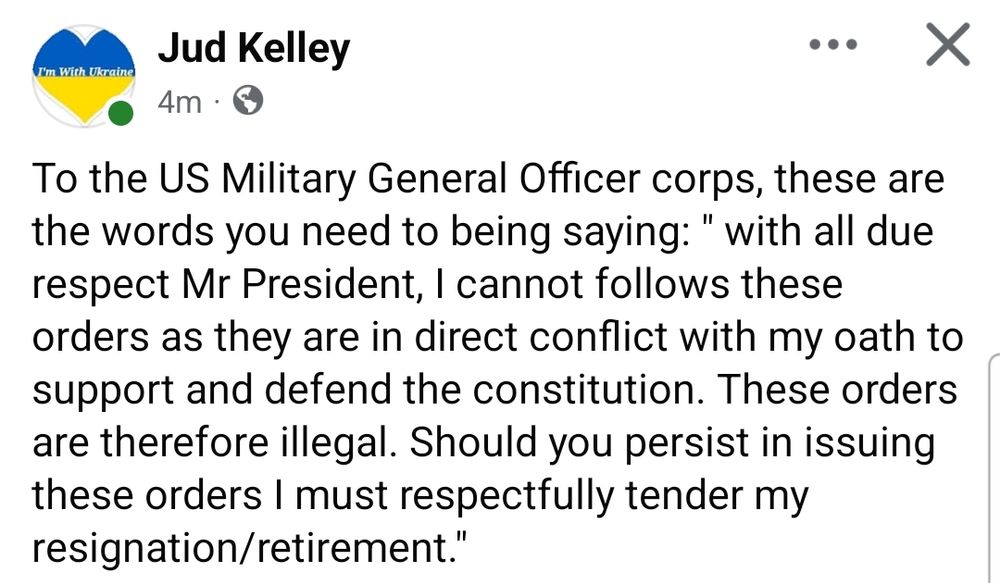Open the three-dot post options menu
This screenshot has width=1000, height=583.
pos(832,46)
